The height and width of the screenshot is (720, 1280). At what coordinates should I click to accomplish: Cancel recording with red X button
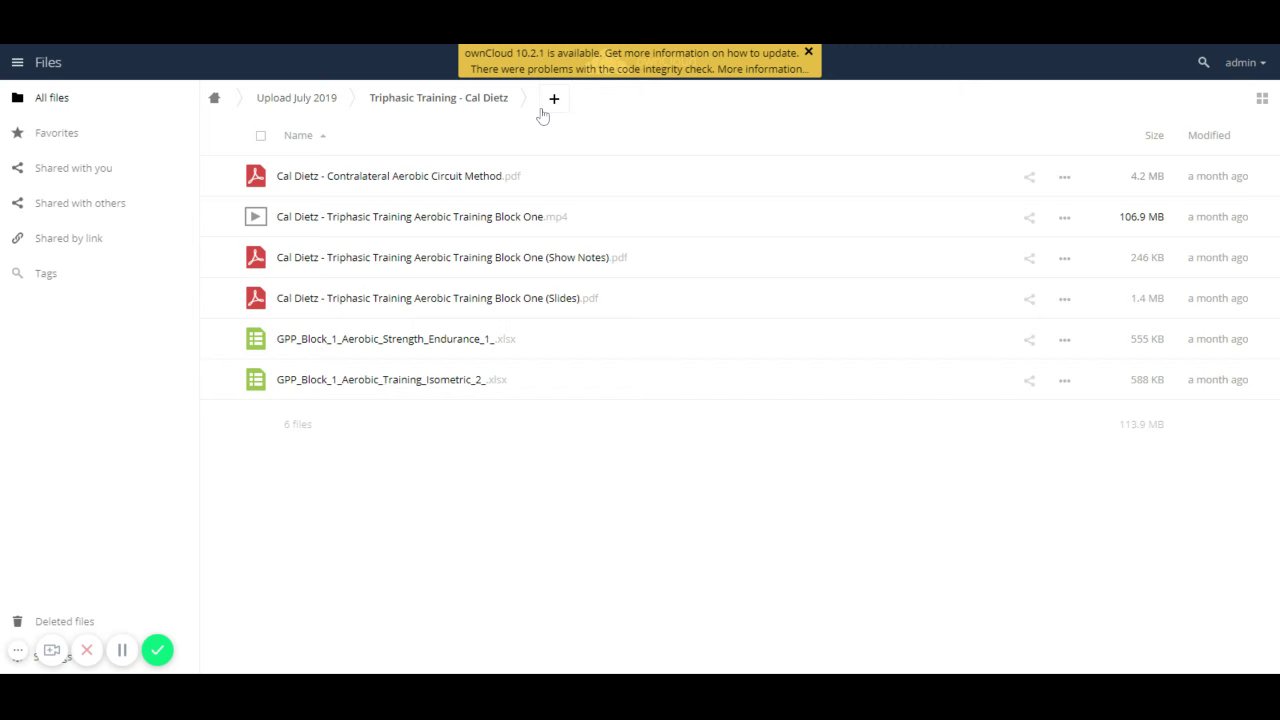click(x=87, y=651)
